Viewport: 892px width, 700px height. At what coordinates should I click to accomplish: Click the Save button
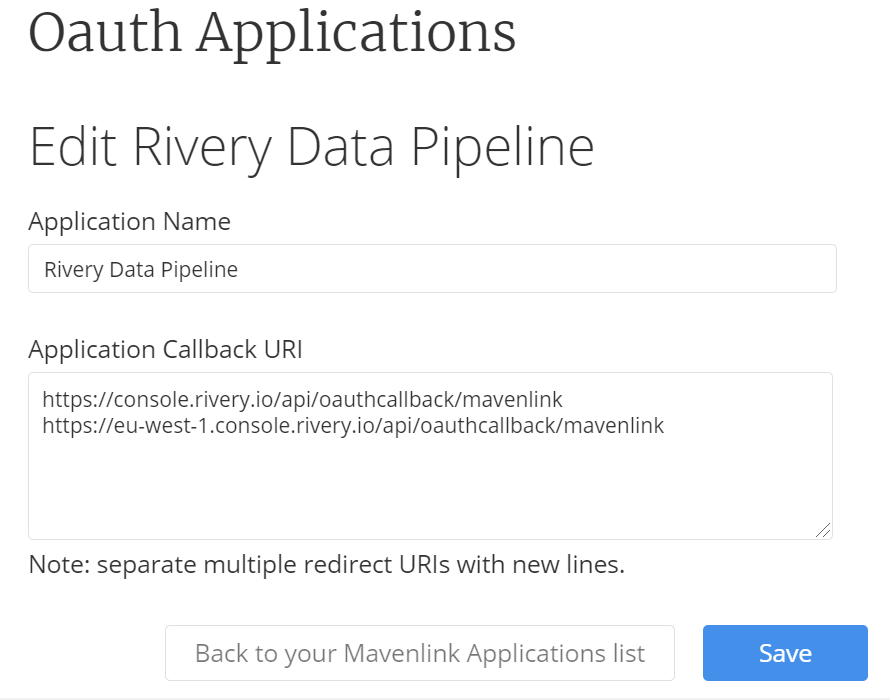click(785, 653)
